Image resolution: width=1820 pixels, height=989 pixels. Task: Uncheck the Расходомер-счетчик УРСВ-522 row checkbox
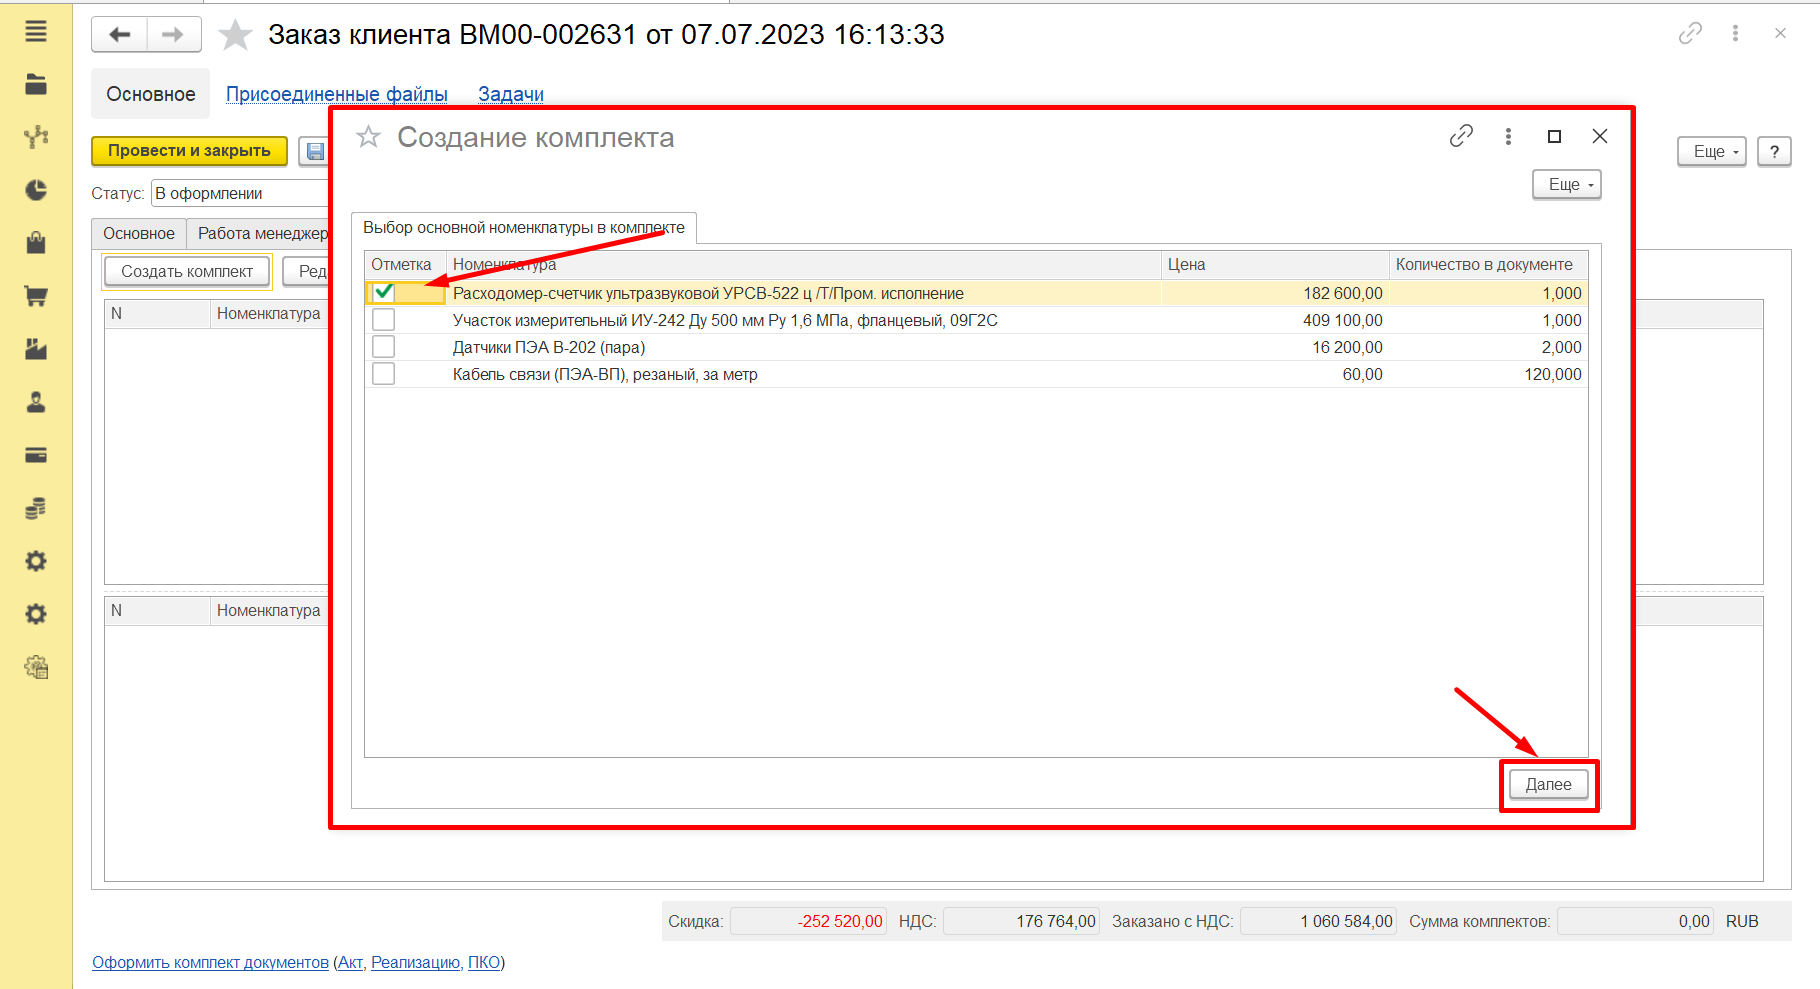click(383, 293)
